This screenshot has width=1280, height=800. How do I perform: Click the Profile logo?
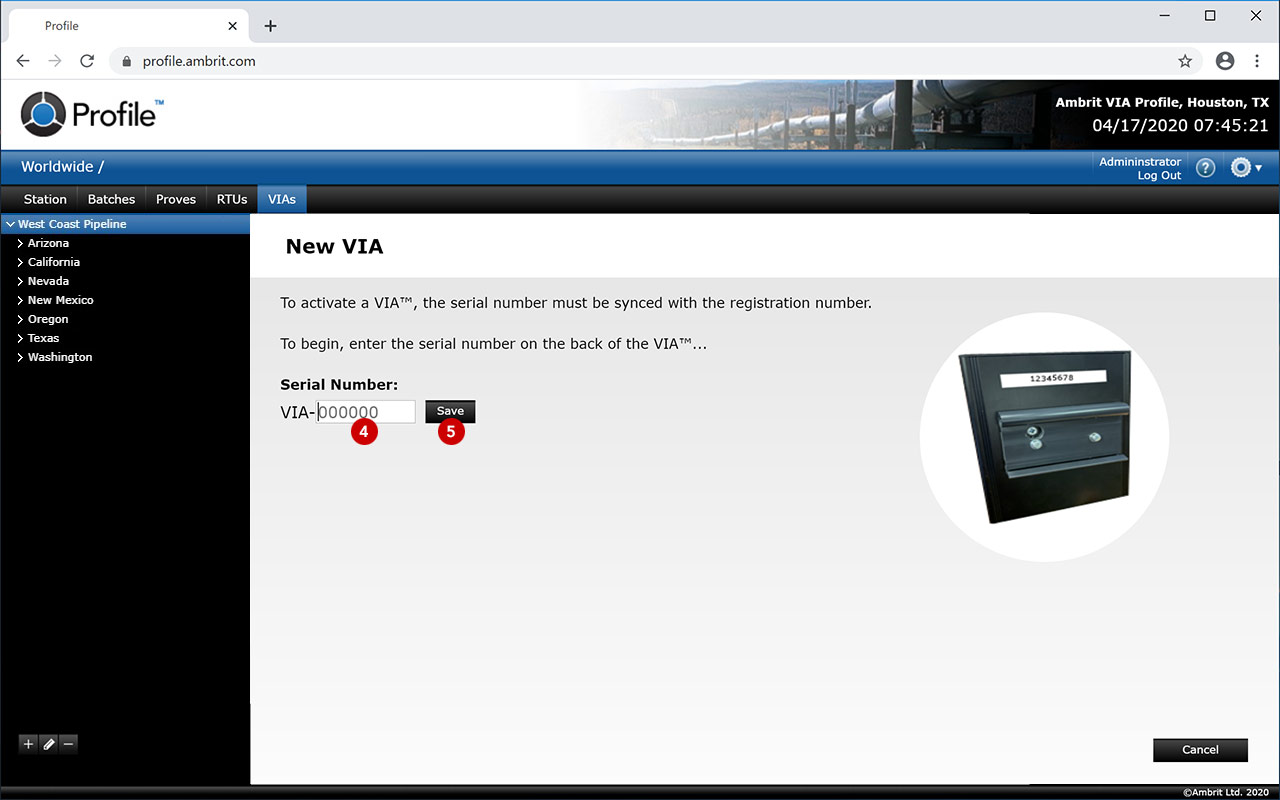coord(92,113)
